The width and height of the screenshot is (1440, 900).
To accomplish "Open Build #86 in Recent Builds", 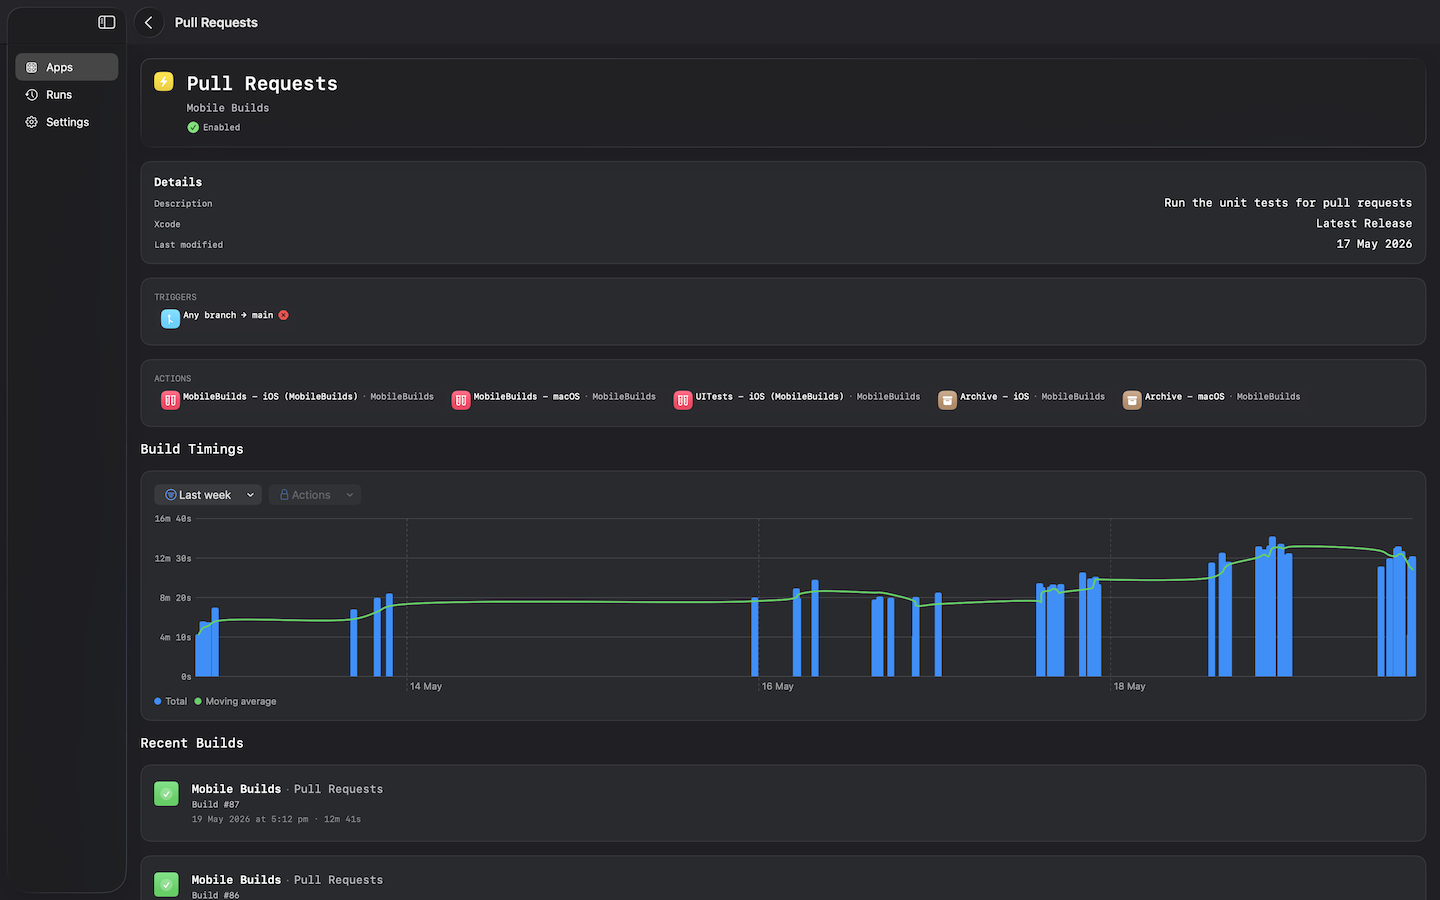I will (x=783, y=878).
